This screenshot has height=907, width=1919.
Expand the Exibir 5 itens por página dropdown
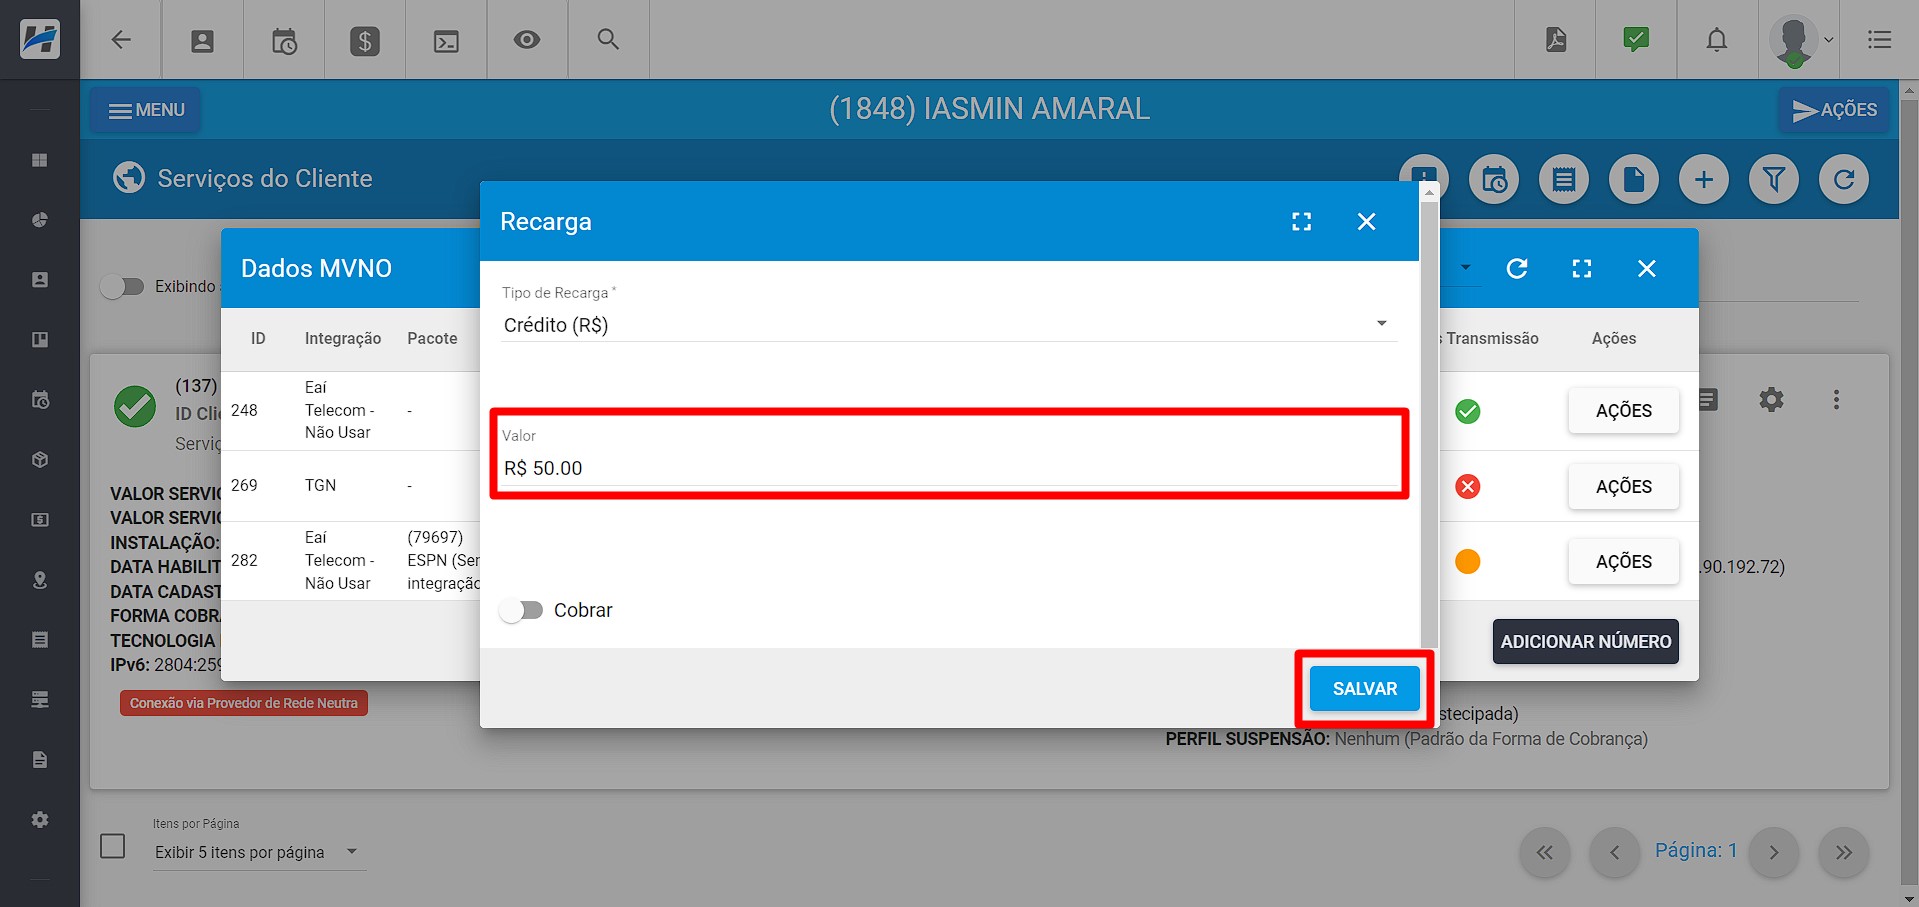click(256, 852)
